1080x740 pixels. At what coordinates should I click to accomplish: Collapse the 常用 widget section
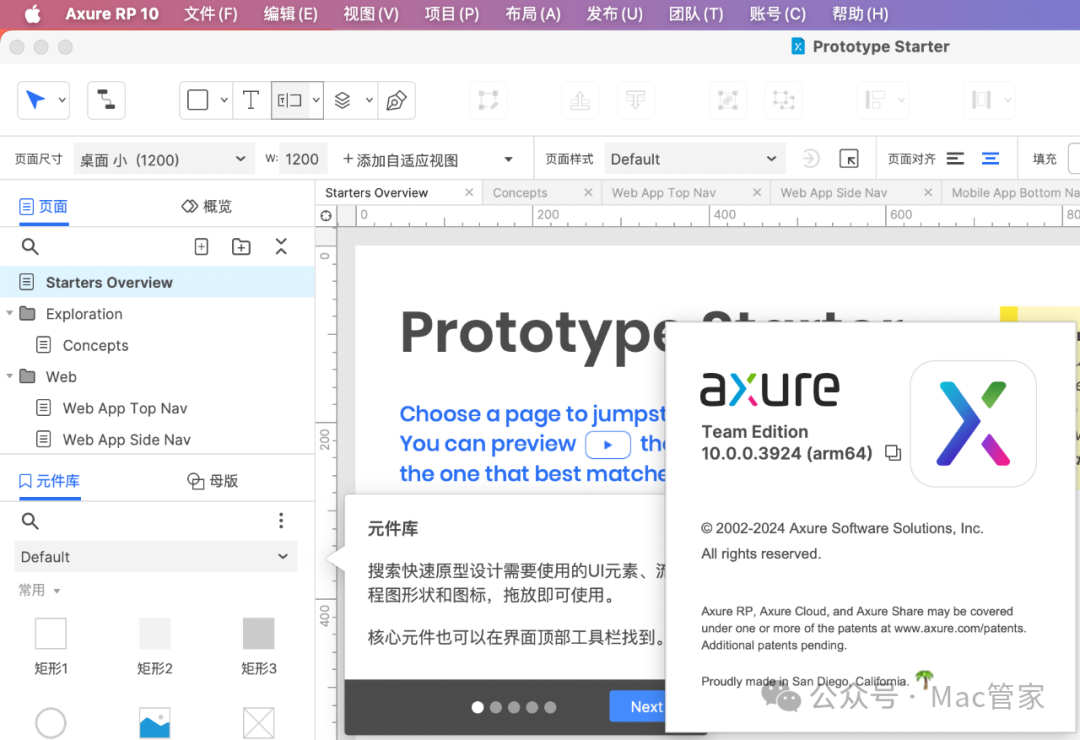[x=56, y=591]
